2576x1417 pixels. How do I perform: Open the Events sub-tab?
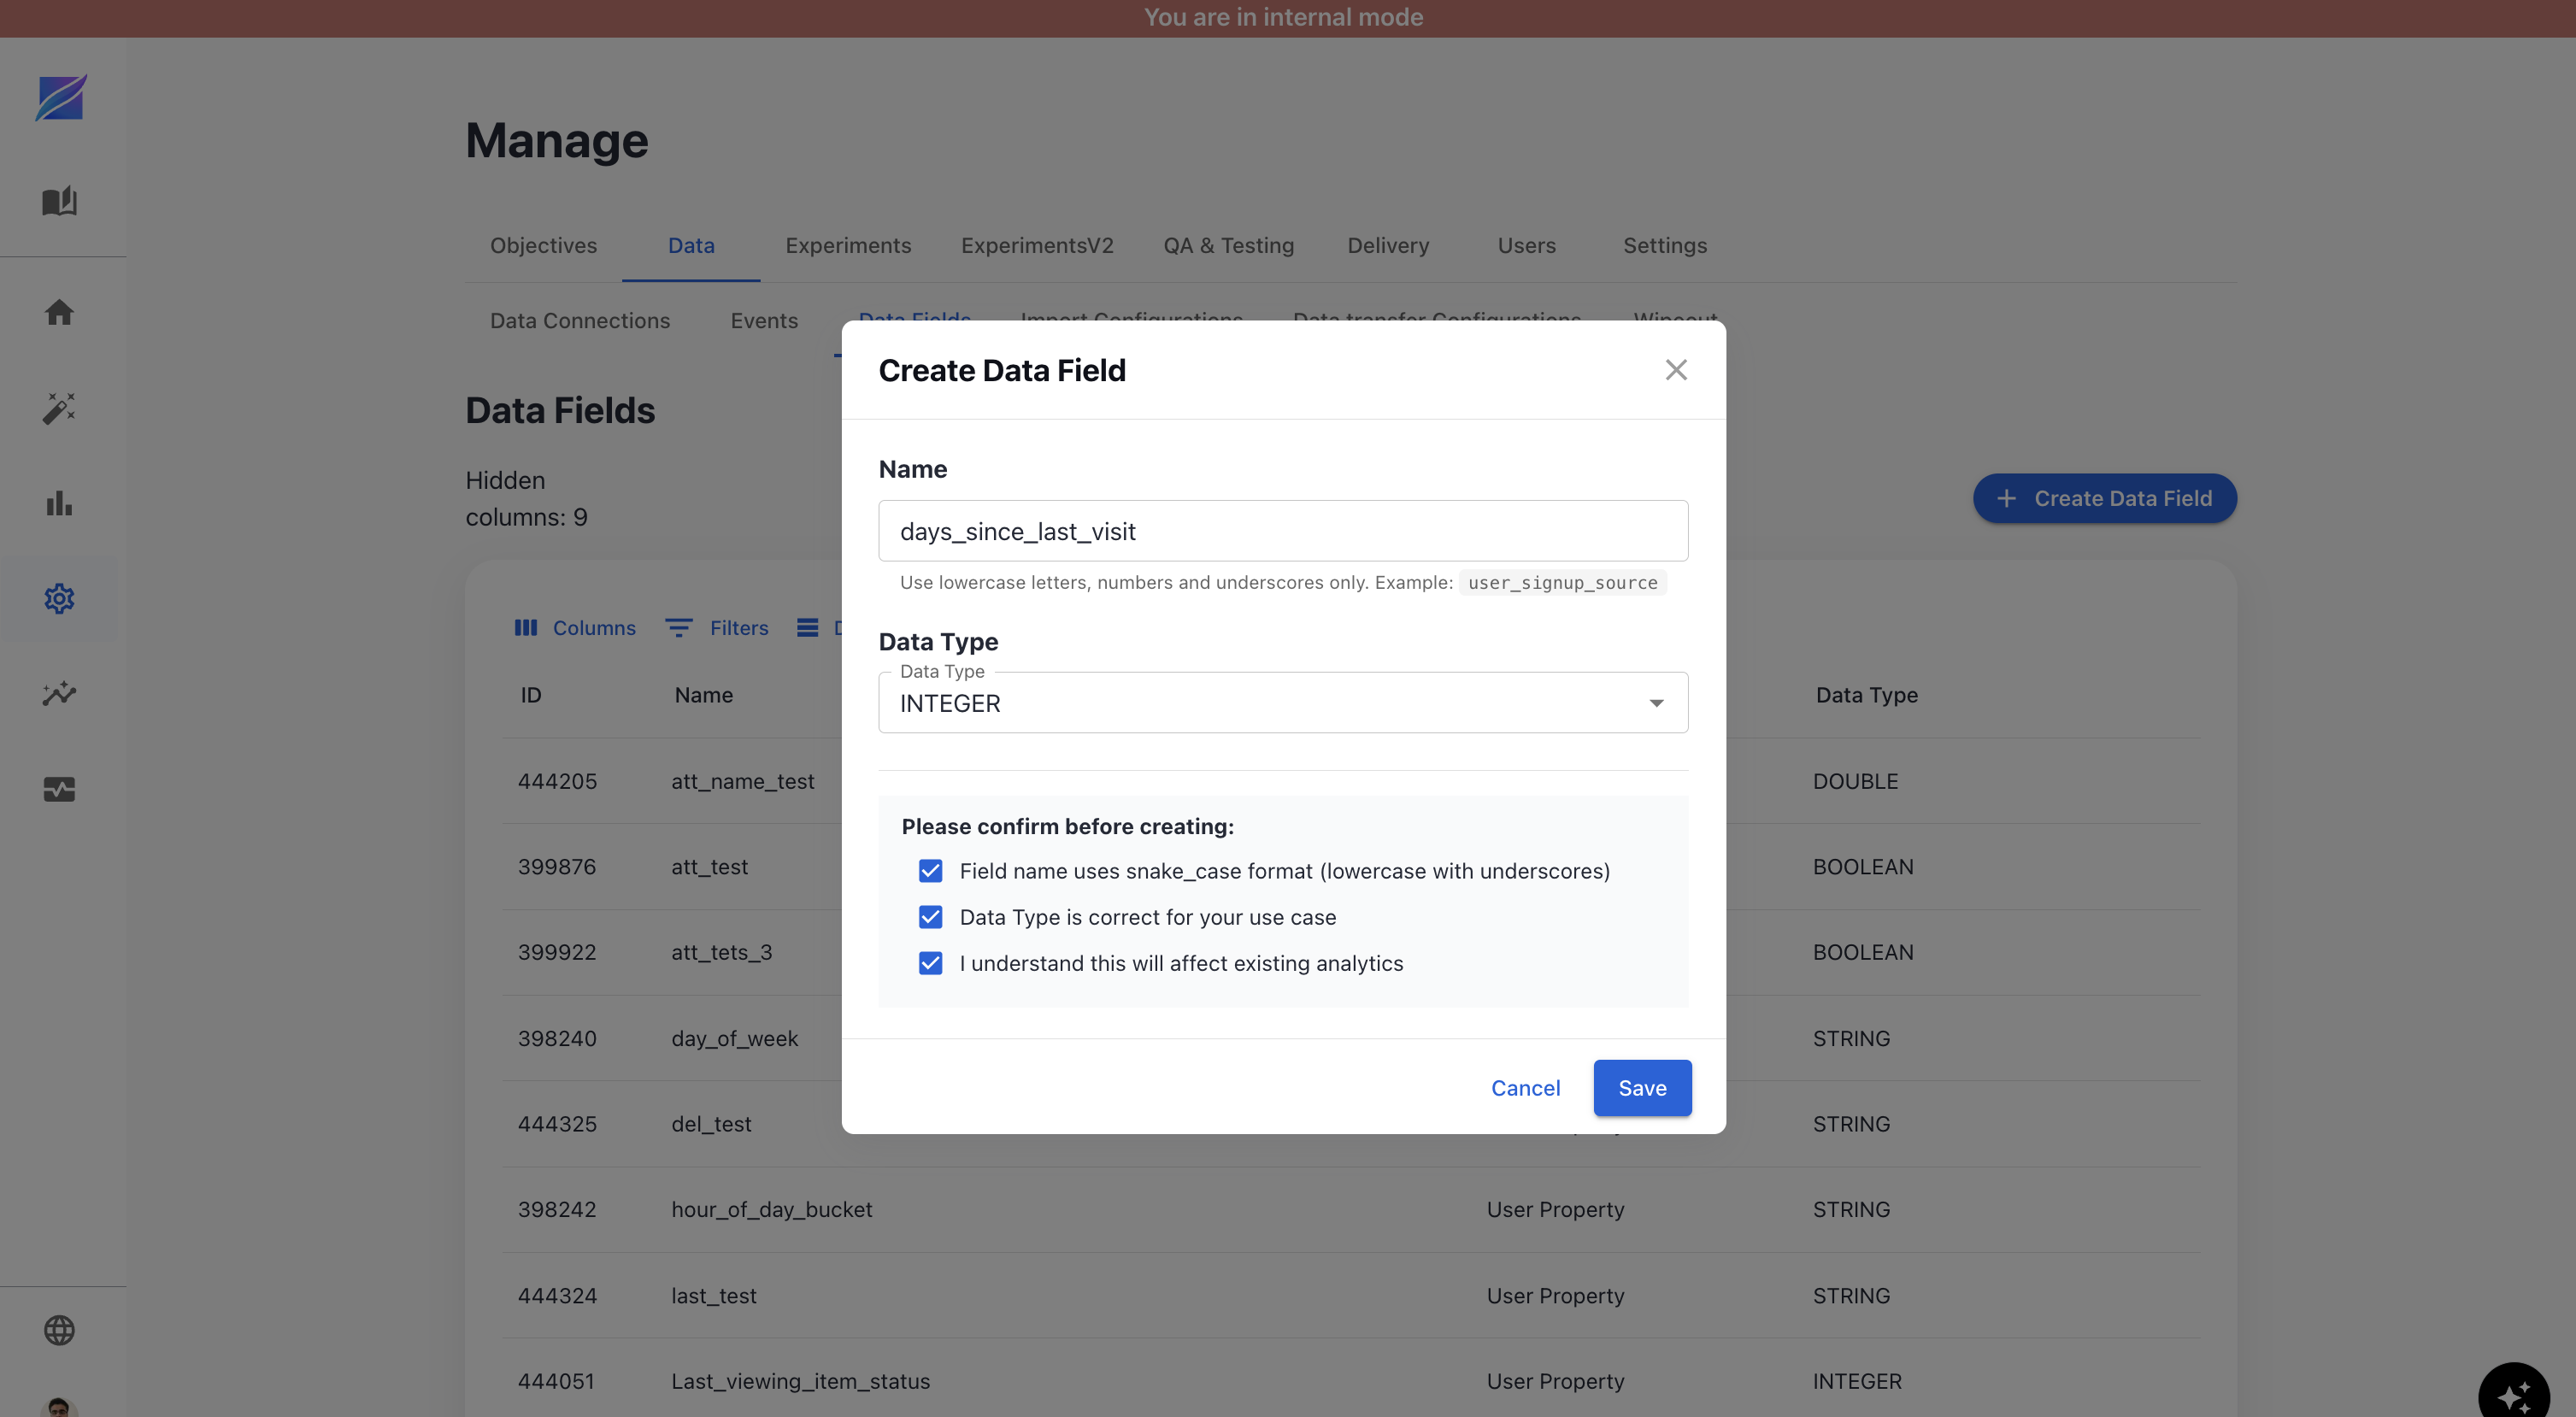click(764, 320)
